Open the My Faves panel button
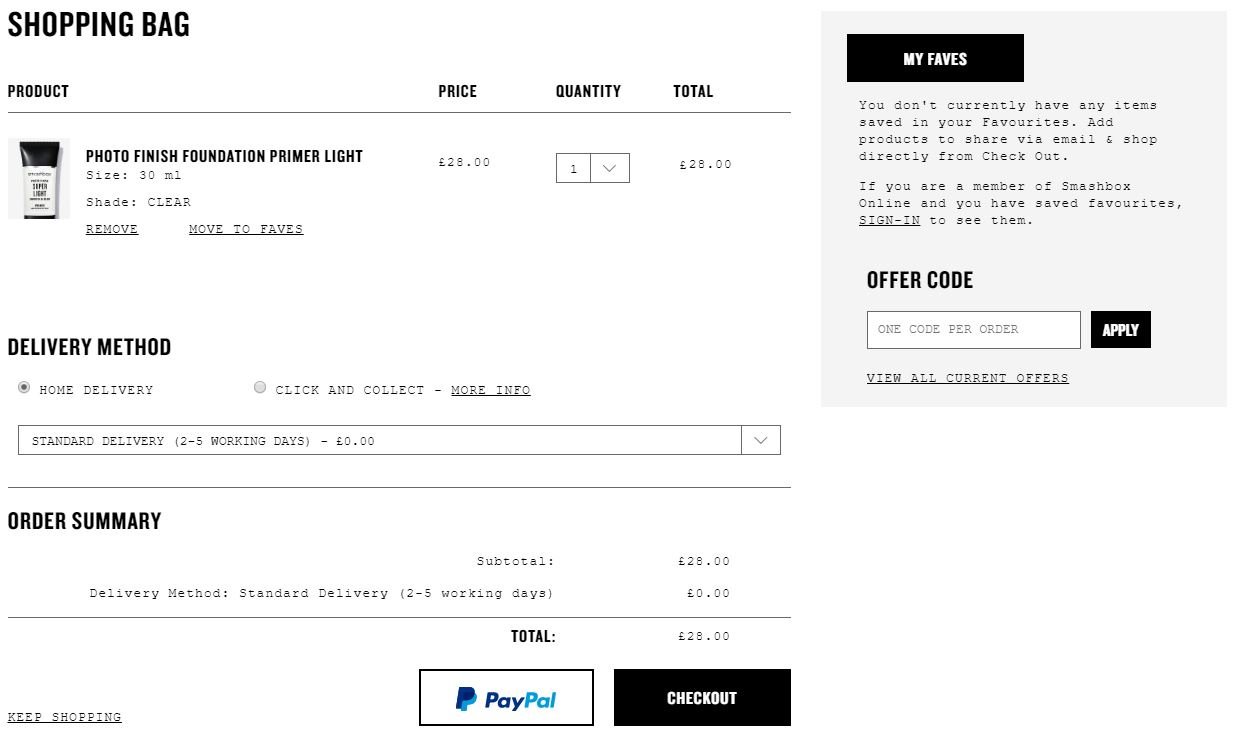The height and width of the screenshot is (735, 1236). [935, 58]
